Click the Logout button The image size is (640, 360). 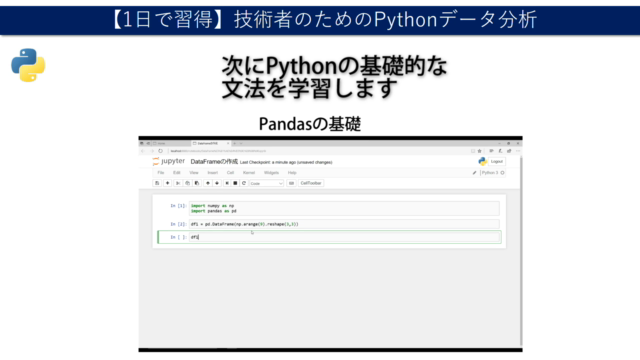point(497,162)
